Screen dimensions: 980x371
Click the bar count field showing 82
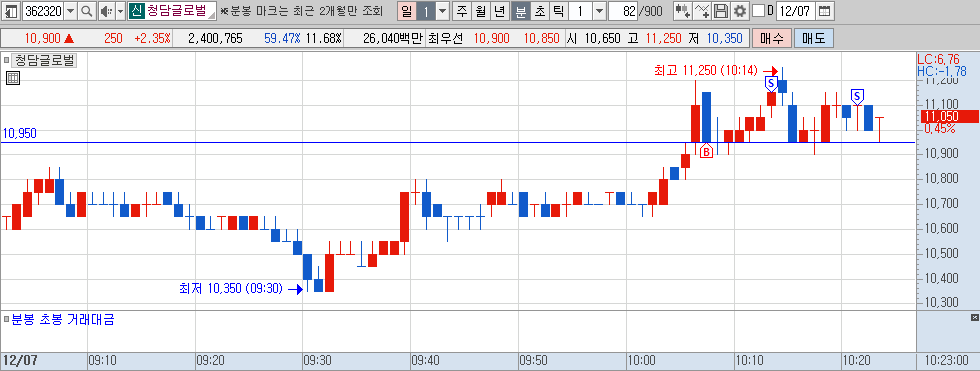[622, 11]
